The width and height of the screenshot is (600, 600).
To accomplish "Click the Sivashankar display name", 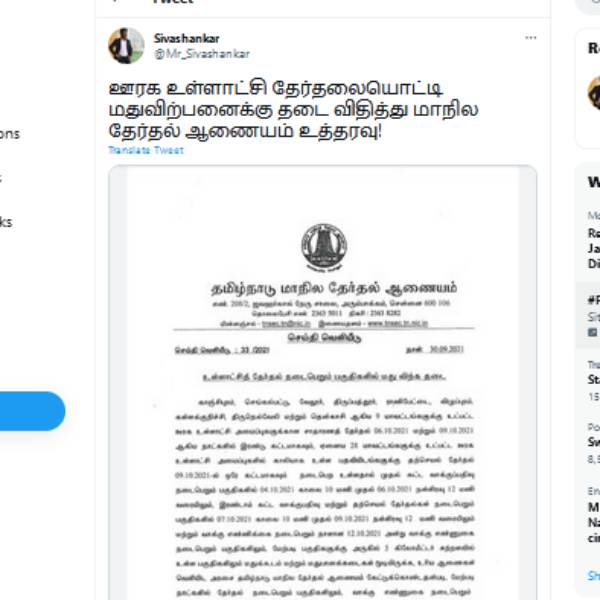I will point(186,38).
